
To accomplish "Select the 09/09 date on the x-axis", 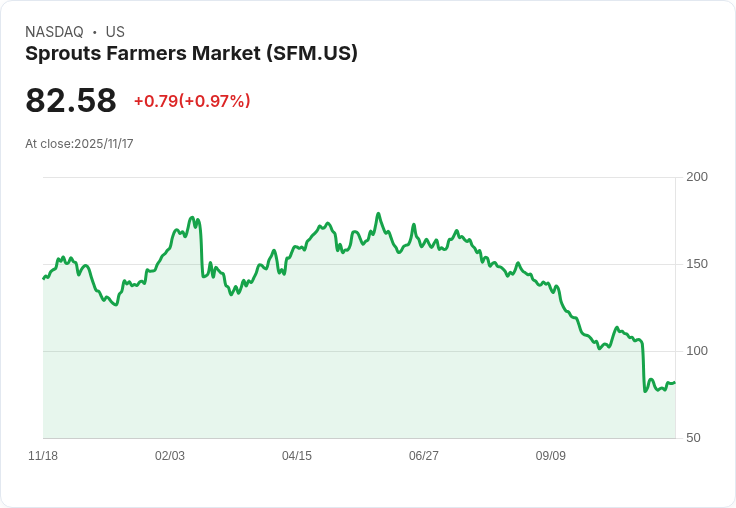I will [551, 456].
